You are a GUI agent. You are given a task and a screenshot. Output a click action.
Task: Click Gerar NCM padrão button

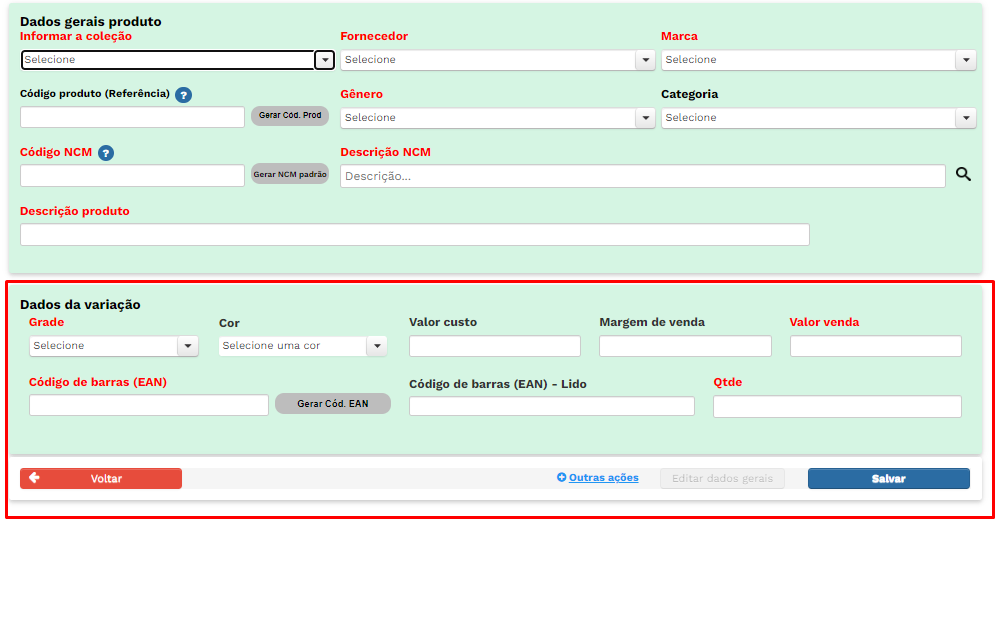tap(290, 175)
